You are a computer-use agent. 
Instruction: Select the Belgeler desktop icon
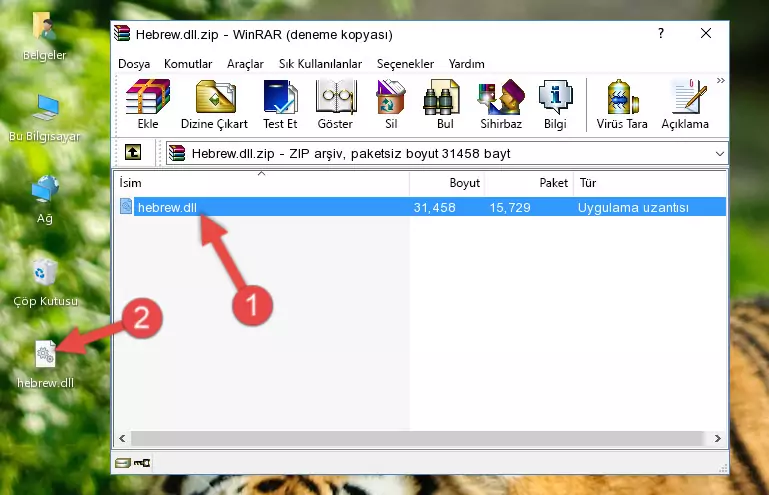pos(44,37)
